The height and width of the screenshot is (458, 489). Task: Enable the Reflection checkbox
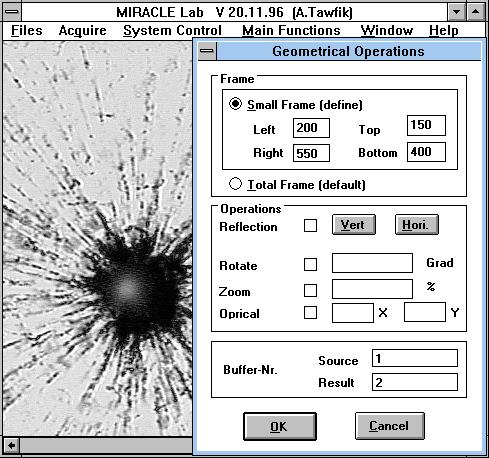click(310, 226)
